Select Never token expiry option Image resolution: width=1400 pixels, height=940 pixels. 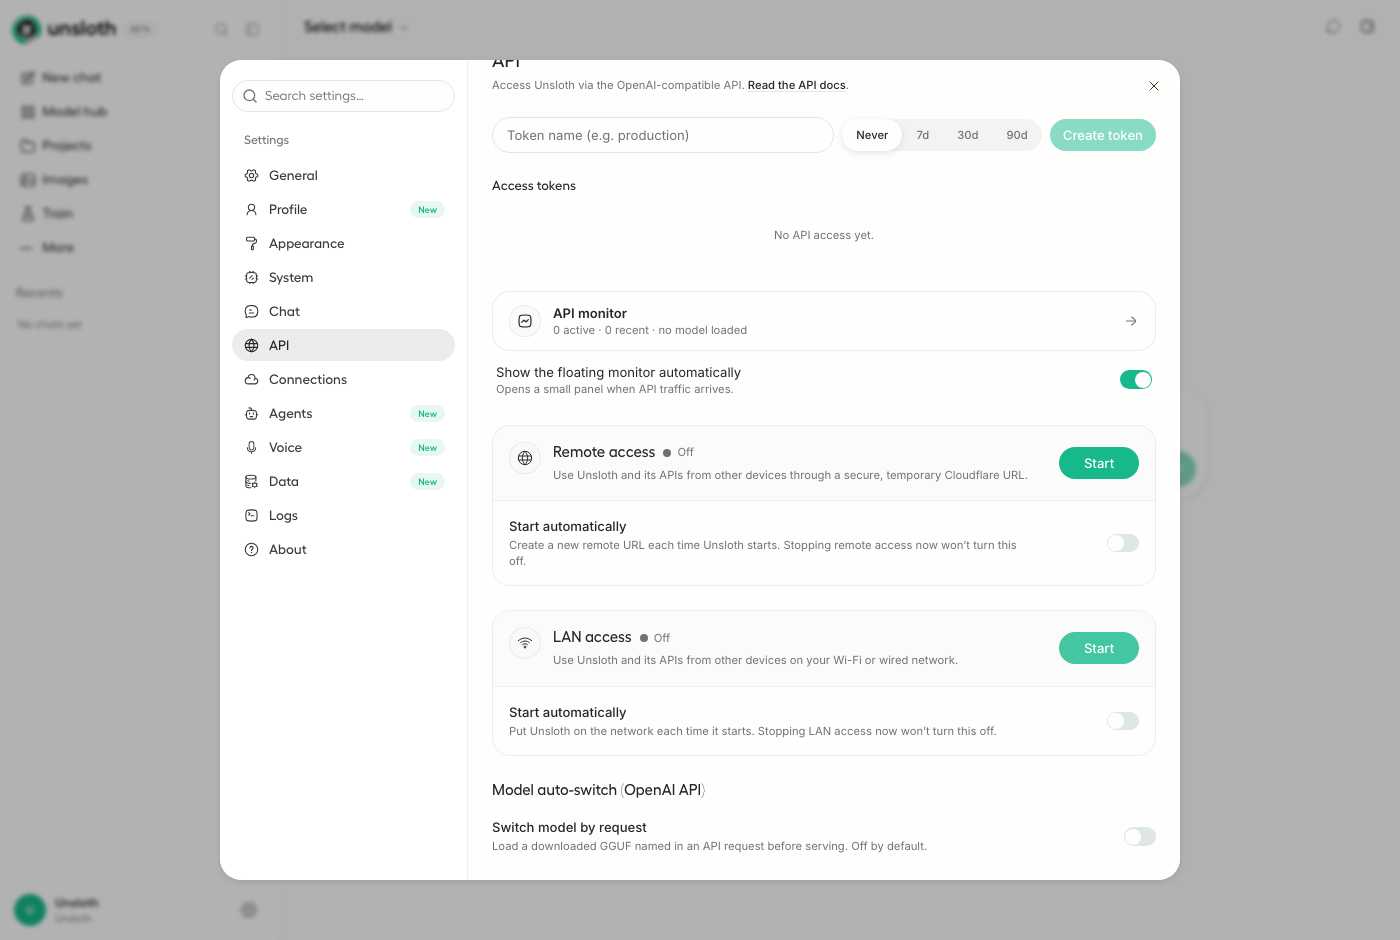(x=872, y=135)
